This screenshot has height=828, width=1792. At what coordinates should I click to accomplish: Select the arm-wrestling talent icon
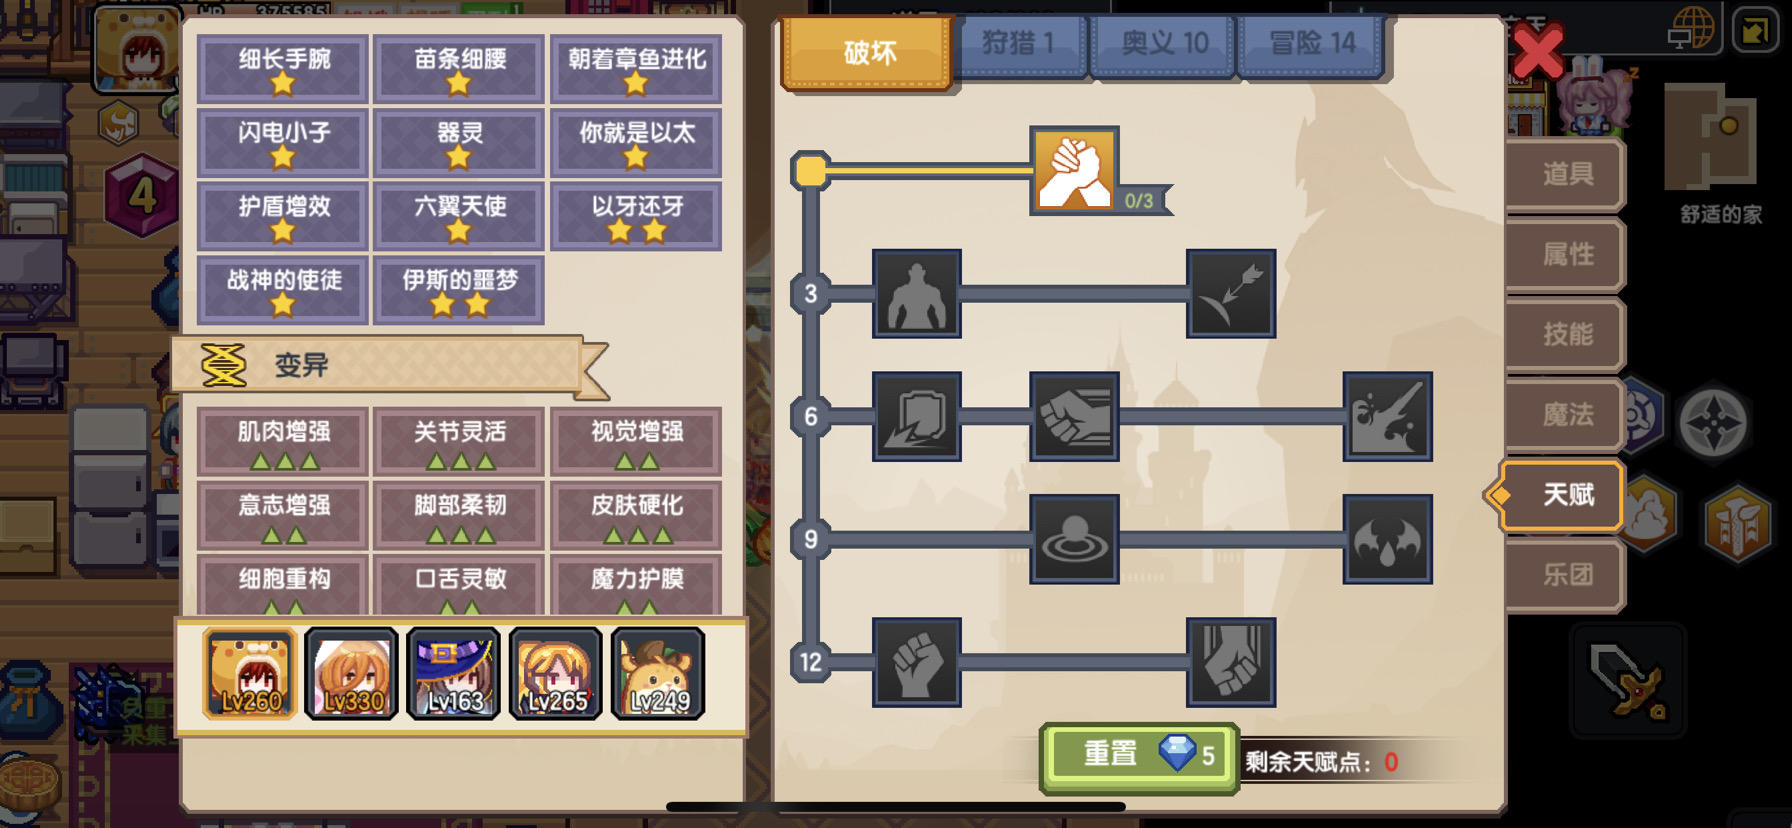1074,170
